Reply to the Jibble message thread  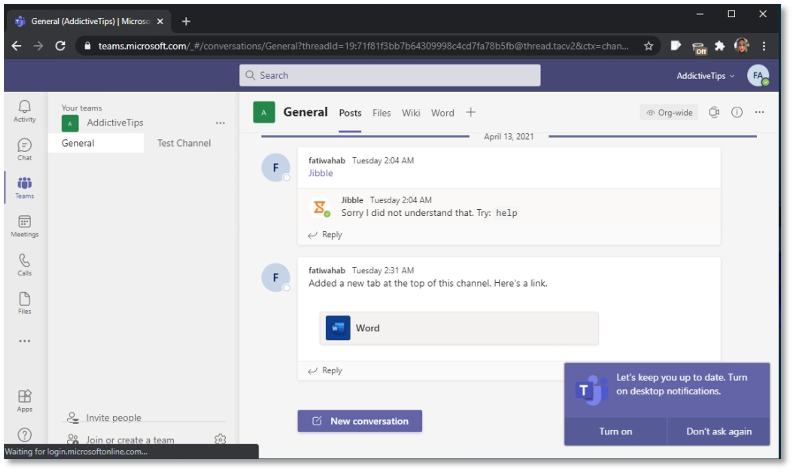coord(325,234)
